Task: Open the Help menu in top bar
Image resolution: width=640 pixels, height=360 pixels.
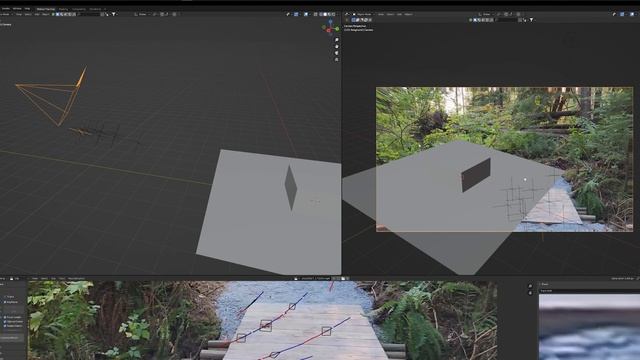Action: pos(27,9)
